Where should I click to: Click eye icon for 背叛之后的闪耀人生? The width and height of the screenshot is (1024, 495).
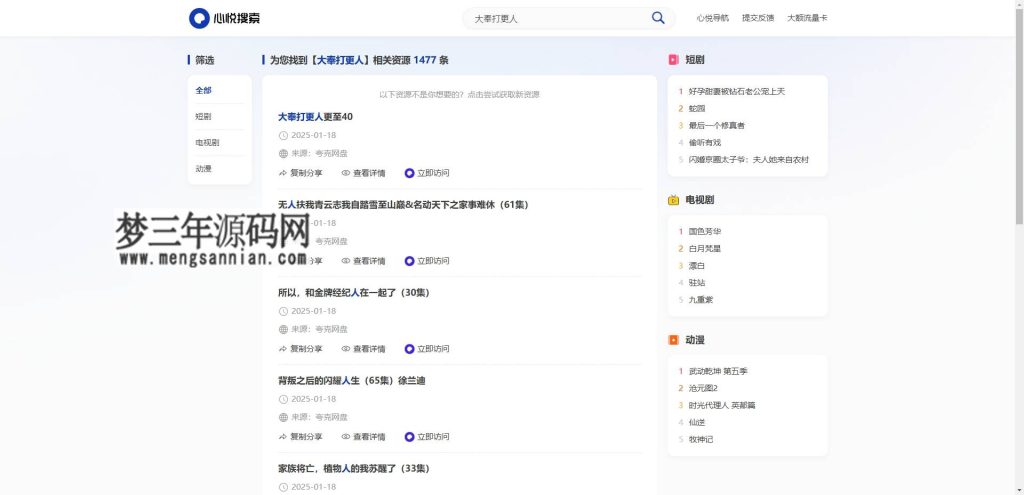pos(345,437)
